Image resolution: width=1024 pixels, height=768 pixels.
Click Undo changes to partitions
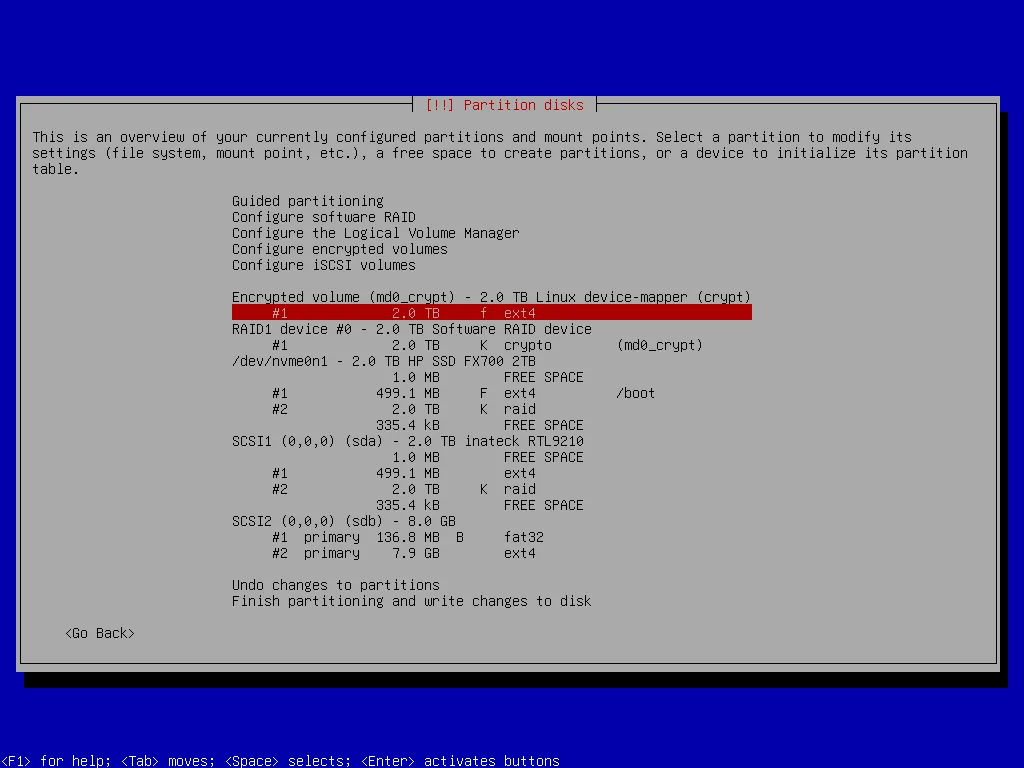(335, 585)
